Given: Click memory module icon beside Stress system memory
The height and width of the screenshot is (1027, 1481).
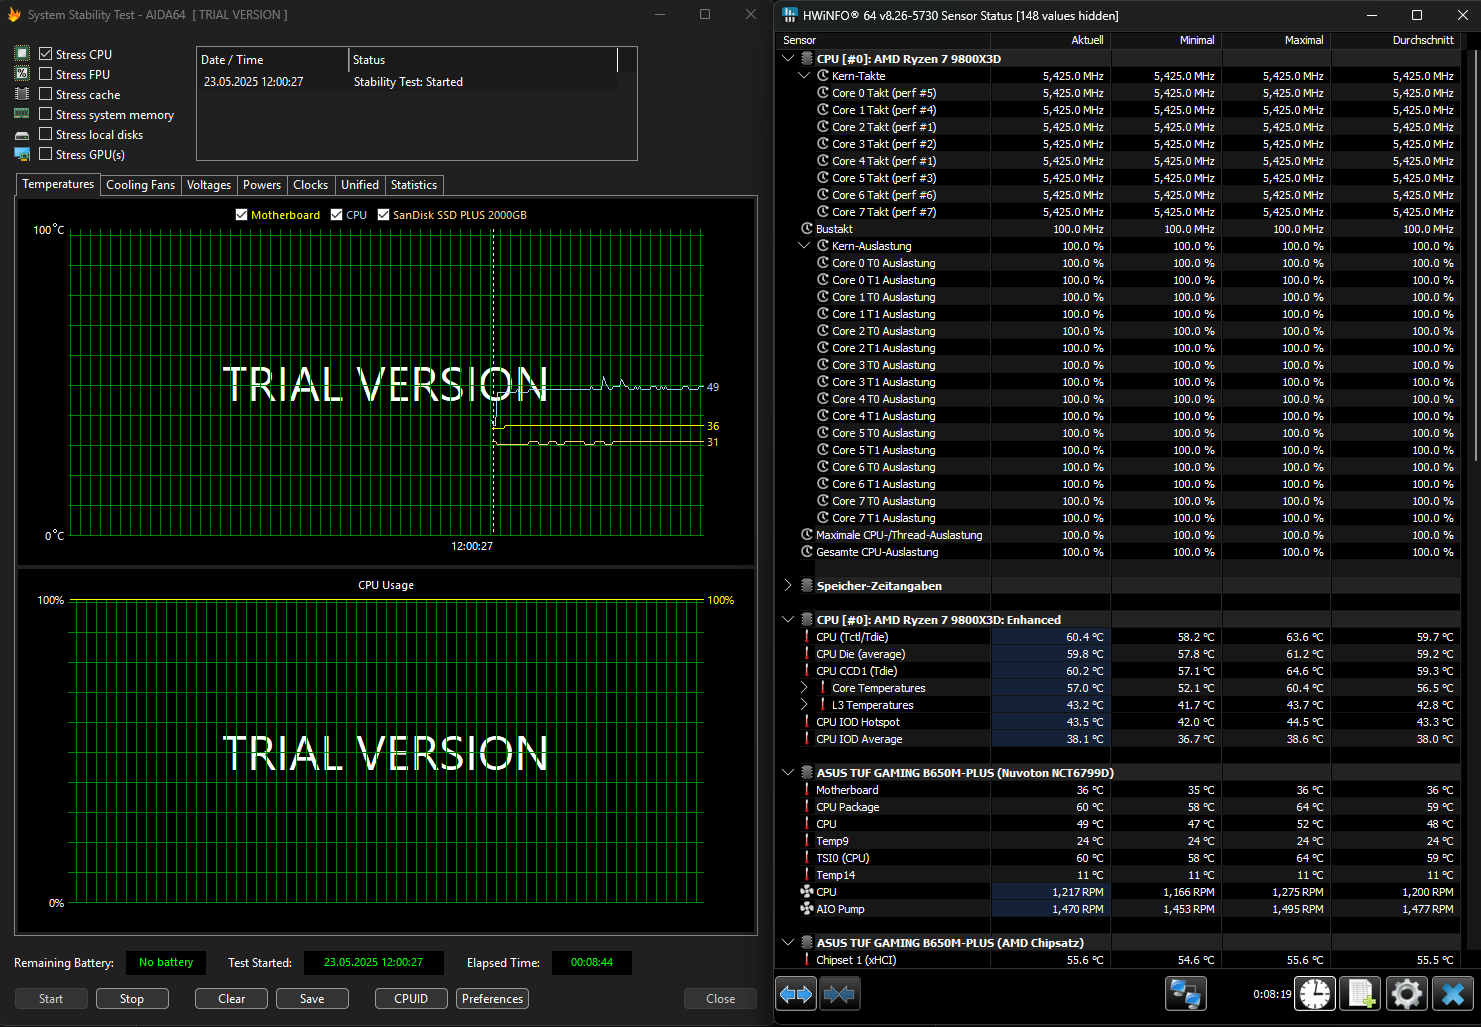Looking at the screenshot, I should [22, 114].
